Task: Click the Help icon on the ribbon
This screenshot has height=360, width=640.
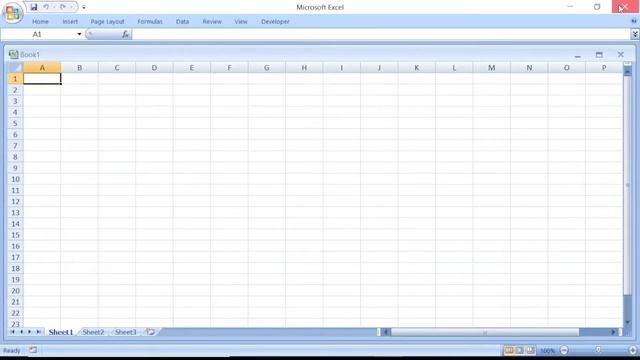Action: pos(634,21)
